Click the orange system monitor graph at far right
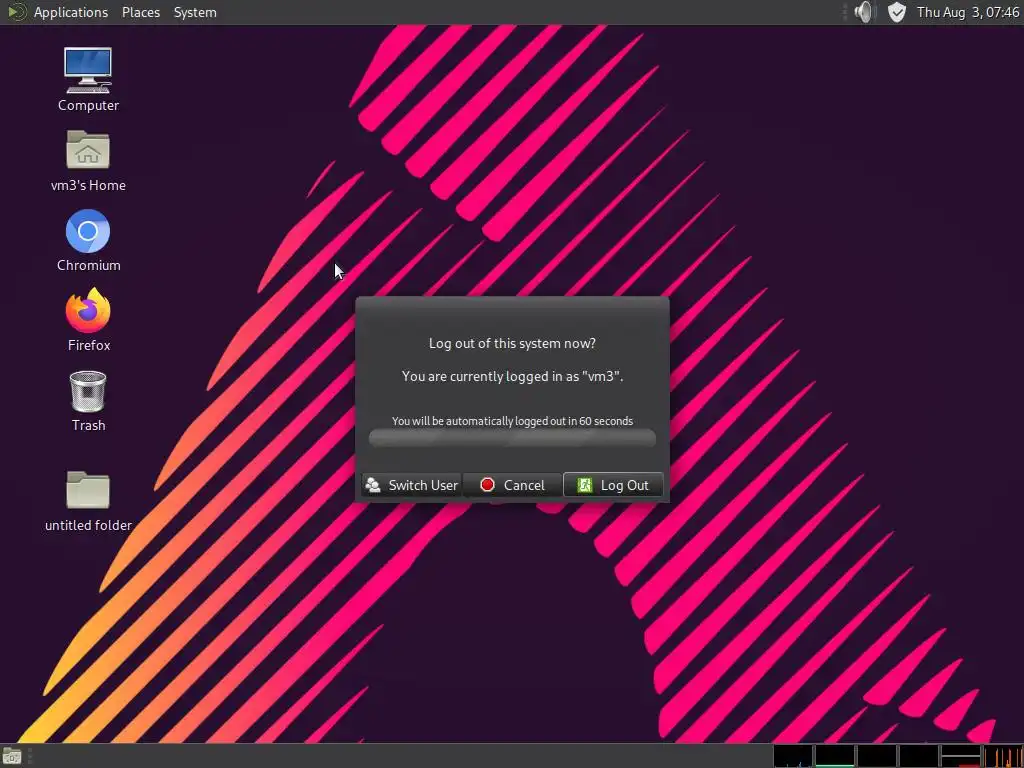The width and height of the screenshot is (1024, 768). click(x=1002, y=756)
